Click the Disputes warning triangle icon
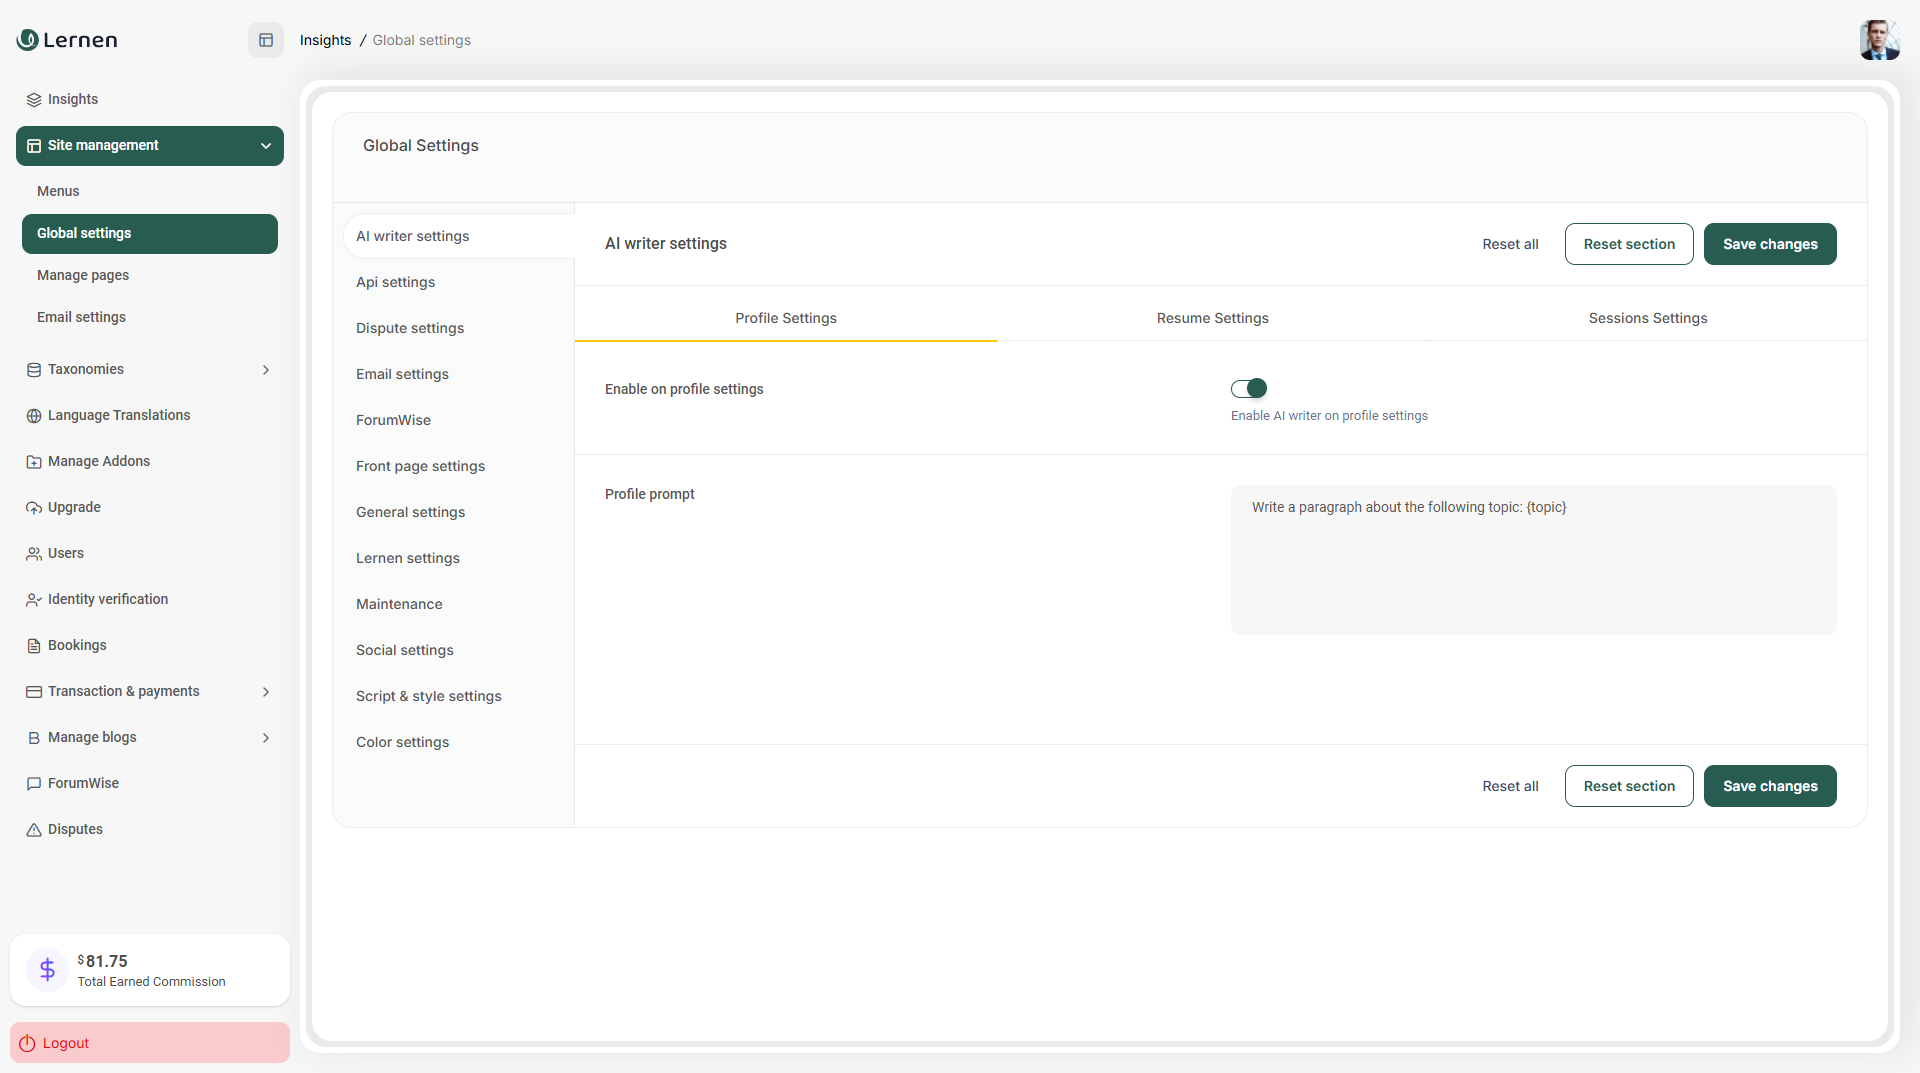1920x1073 pixels. pos(34,830)
